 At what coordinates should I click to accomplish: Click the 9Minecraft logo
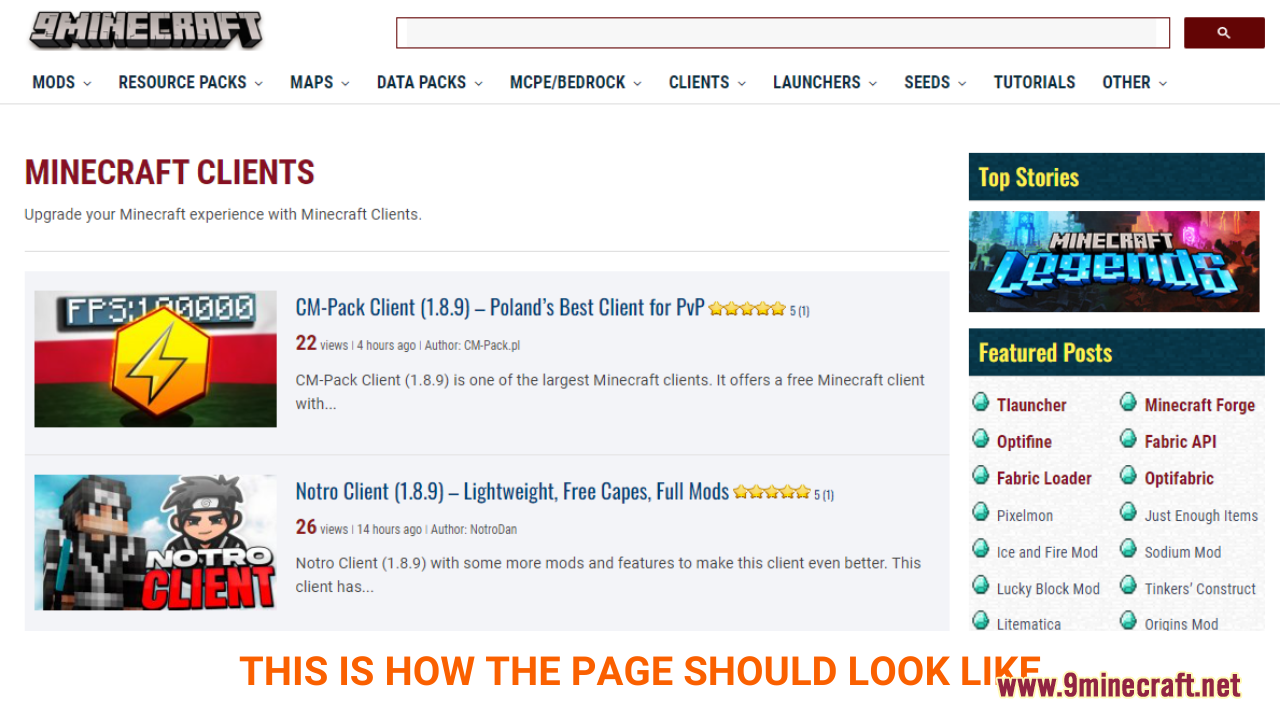tap(146, 29)
